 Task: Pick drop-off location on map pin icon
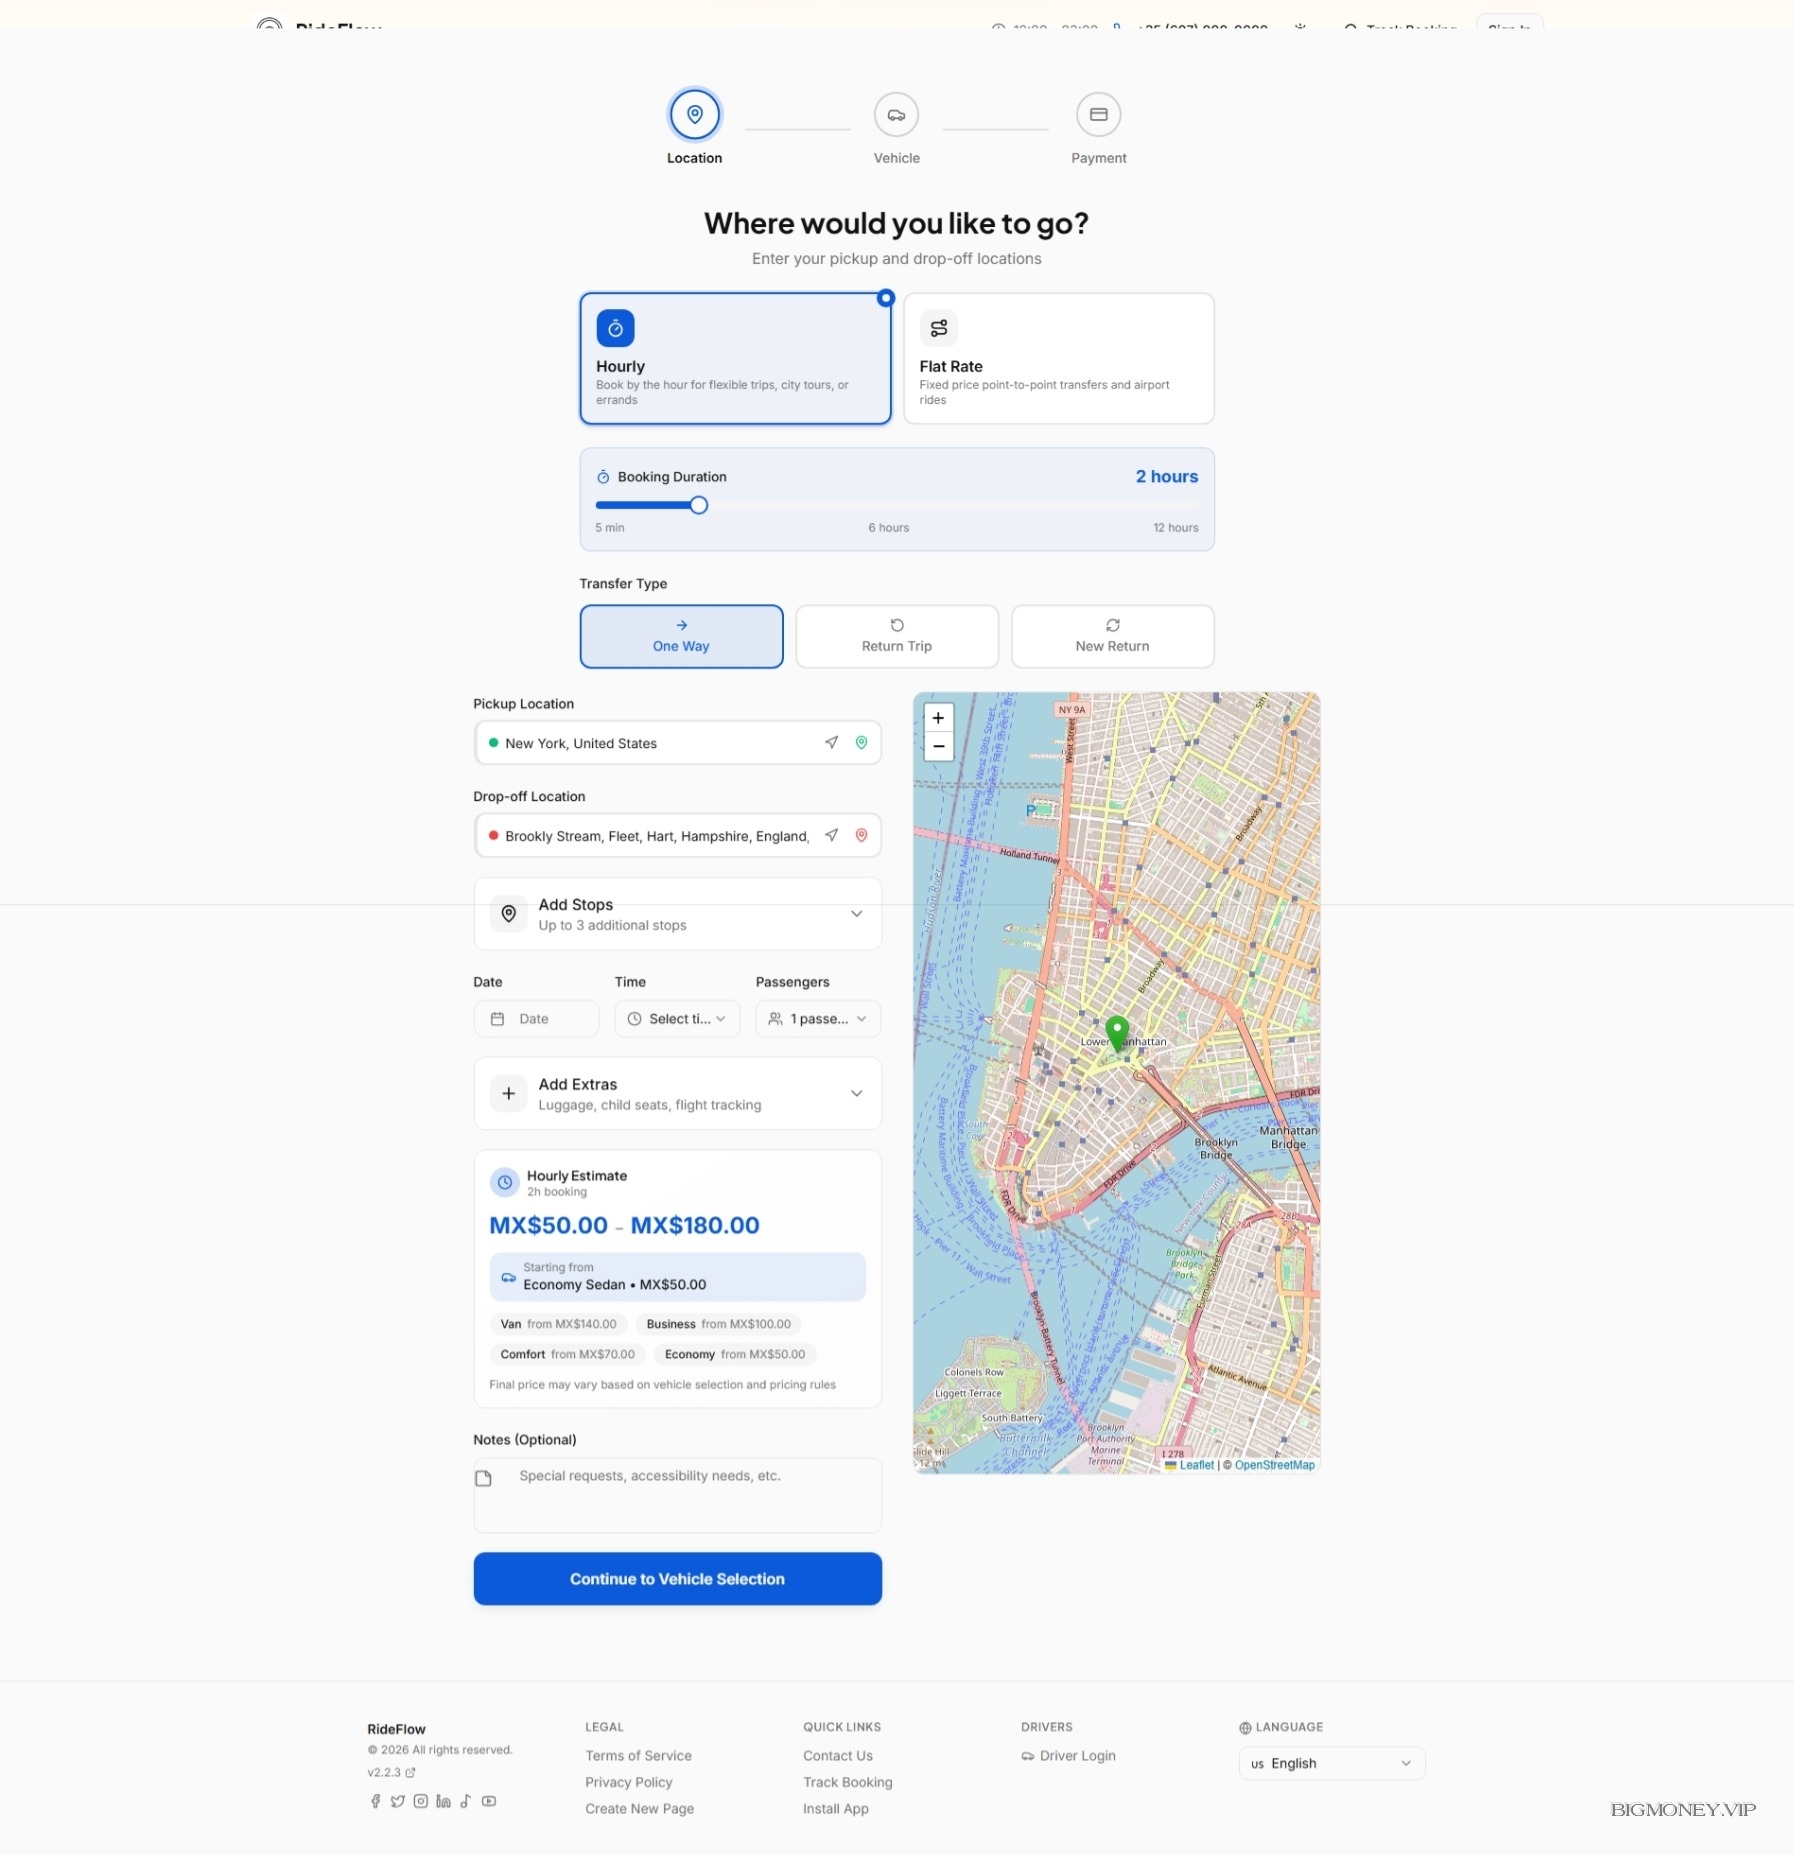(x=861, y=836)
